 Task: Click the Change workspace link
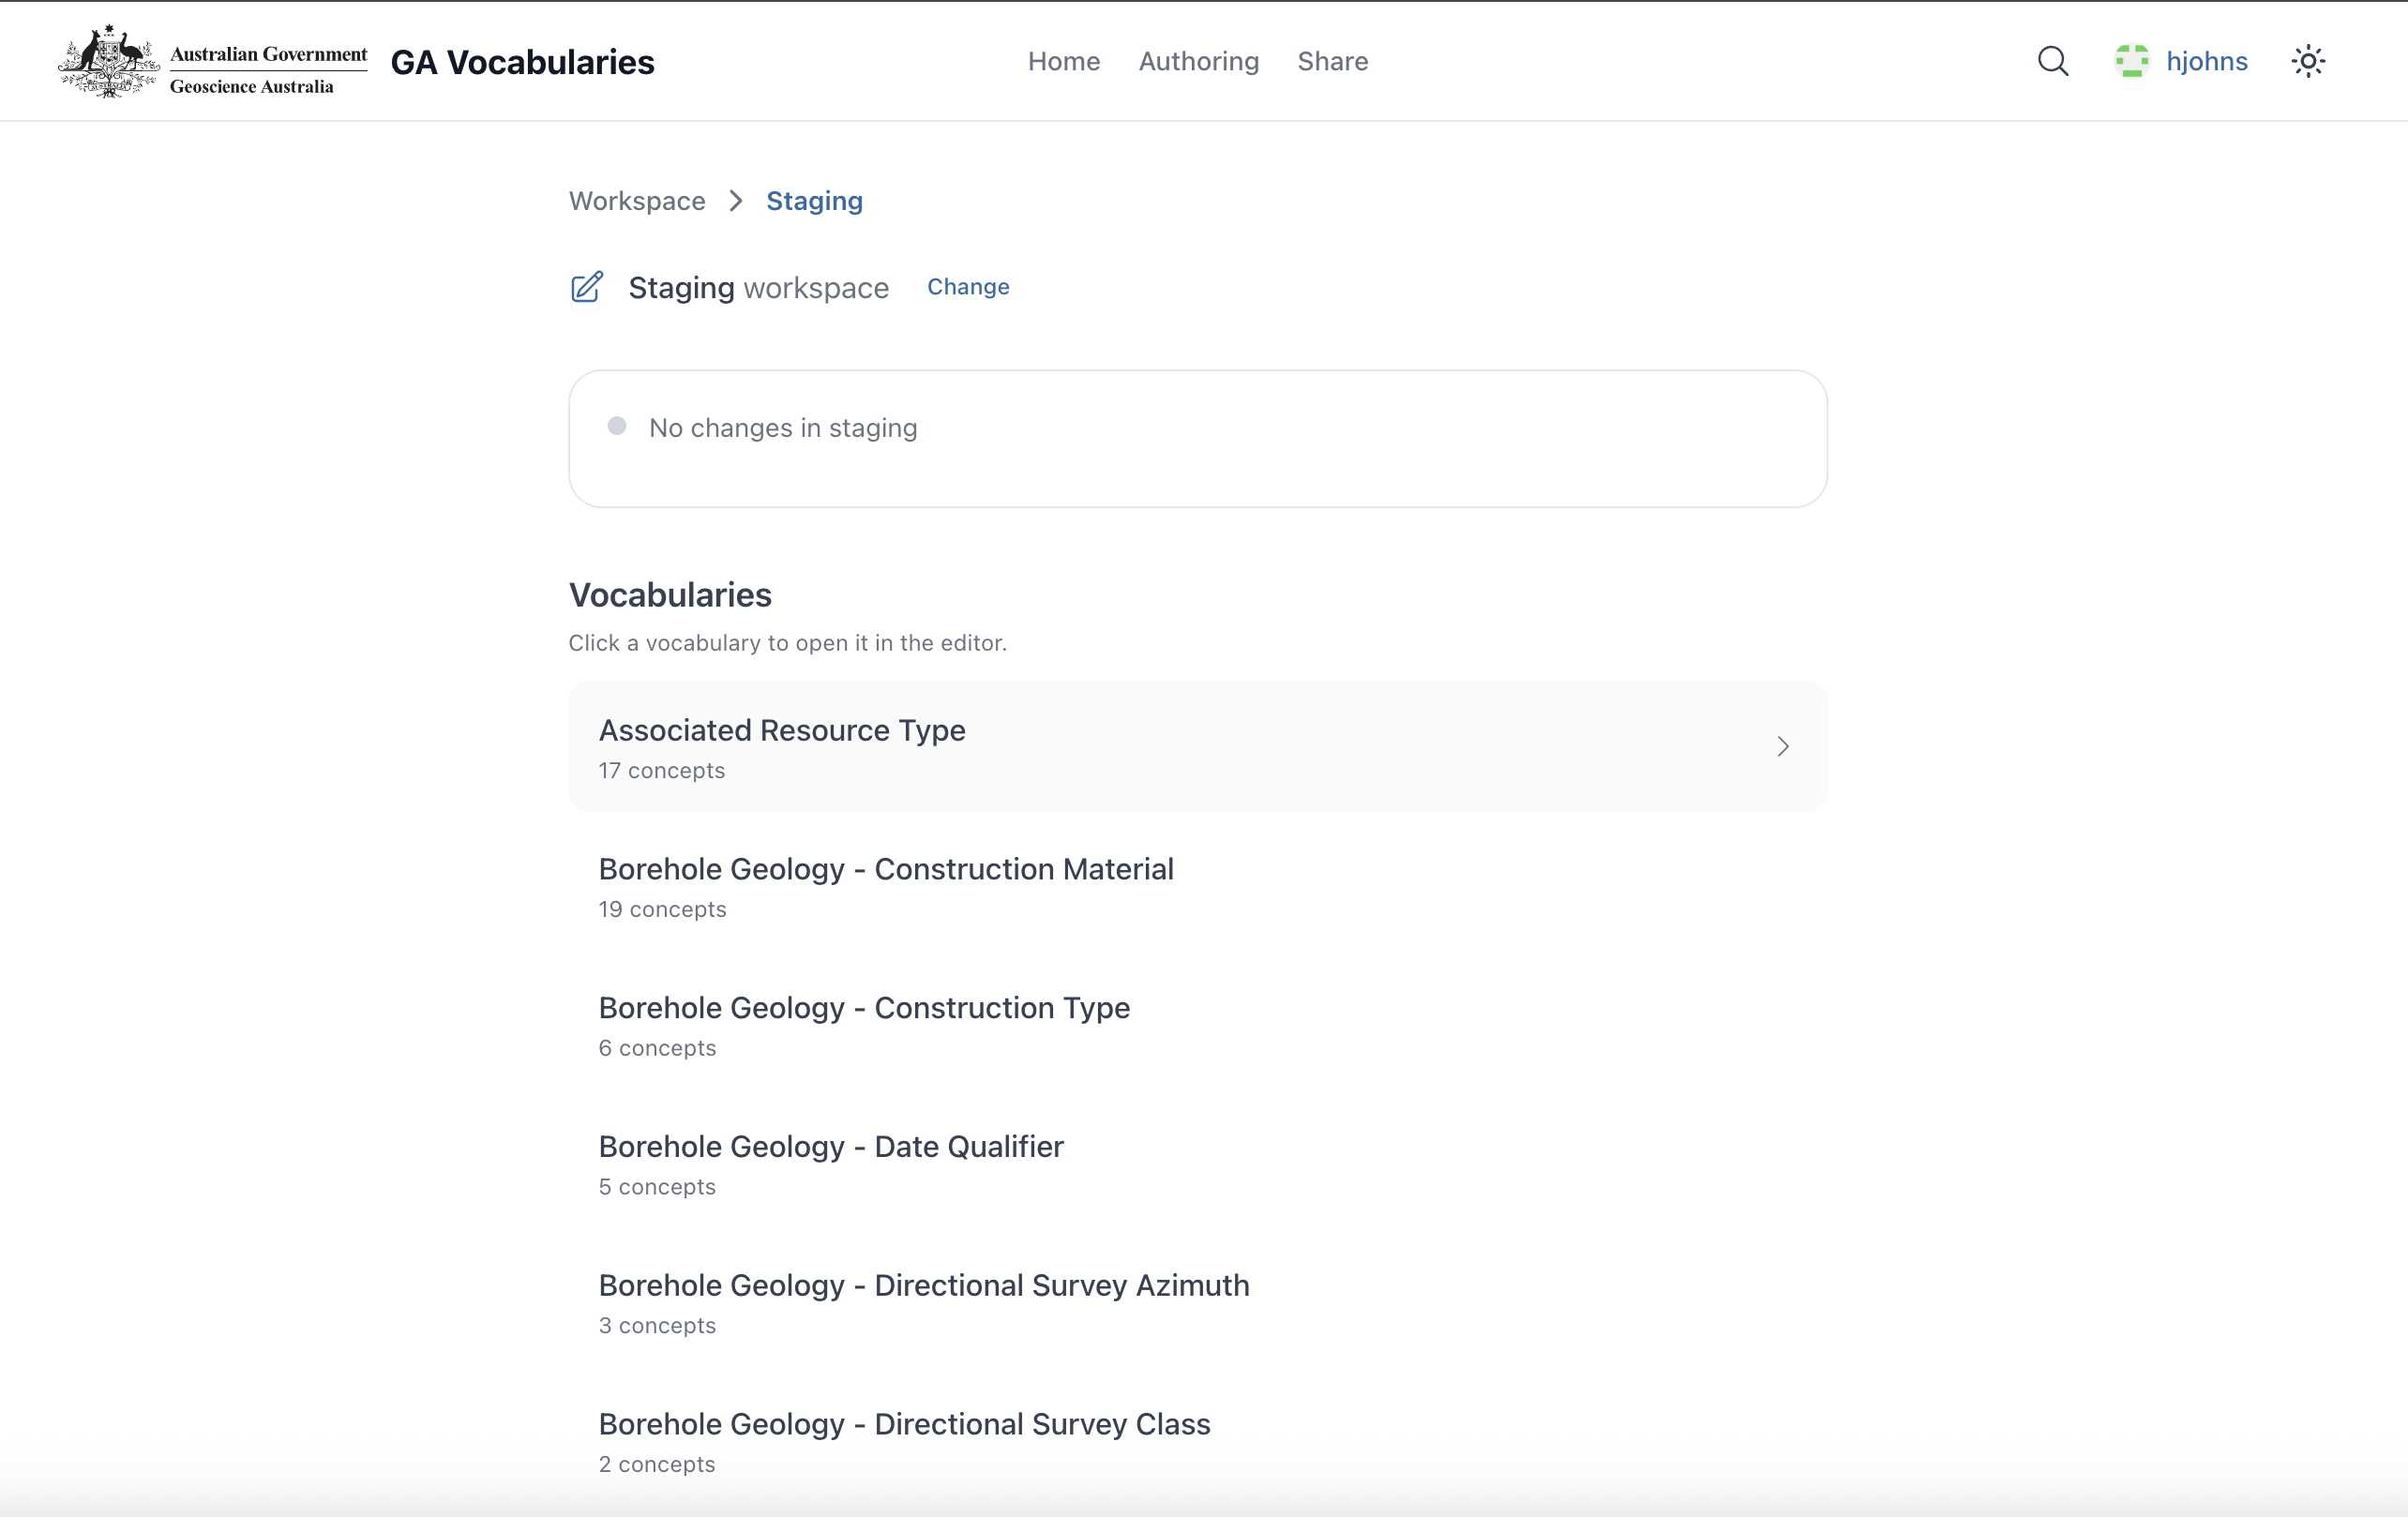coord(967,287)
